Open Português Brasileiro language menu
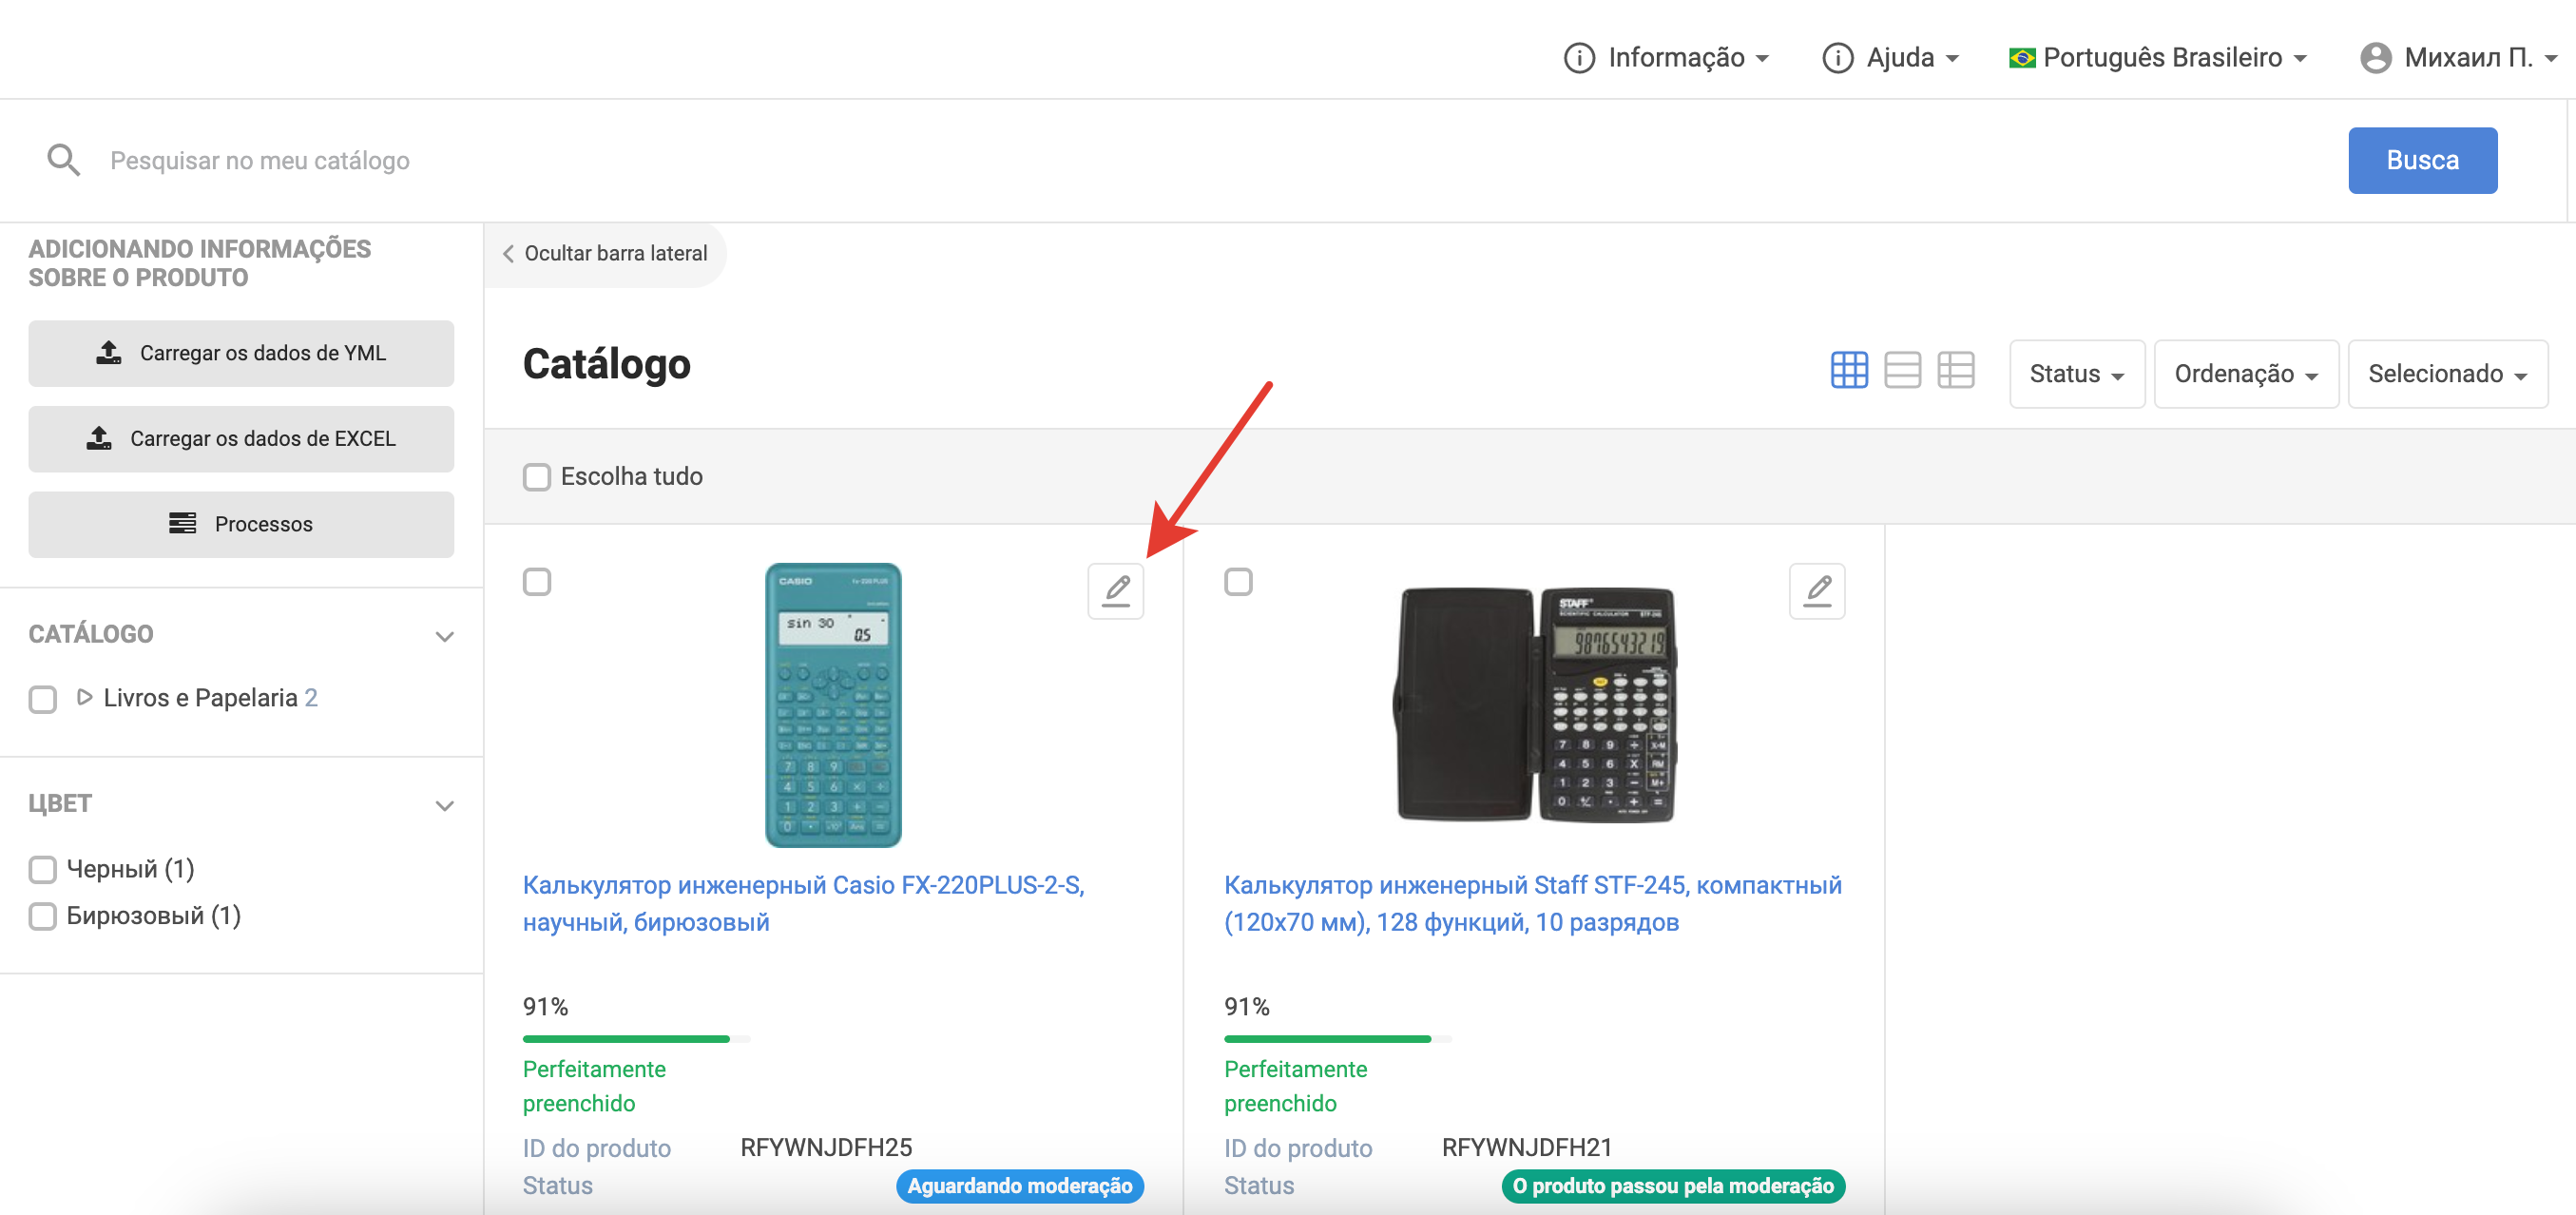Viewport: 2576px width, 1215px height. (x=2157, y=58)
